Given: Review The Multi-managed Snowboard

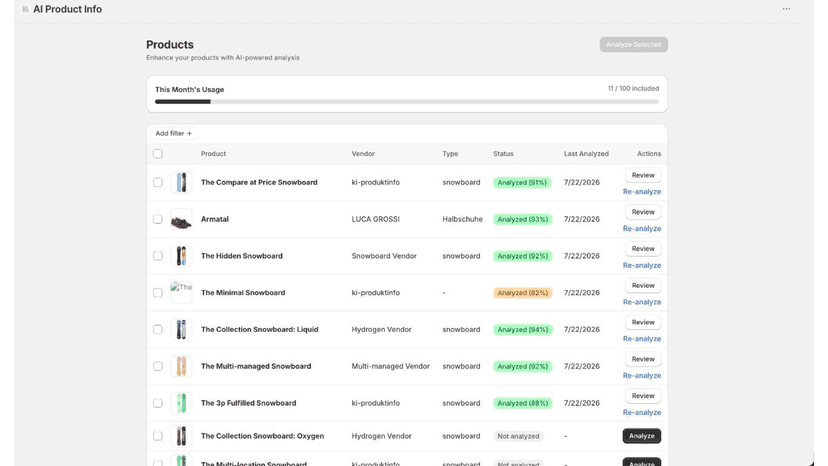Looking at the screenshot, I should point(643,359).
